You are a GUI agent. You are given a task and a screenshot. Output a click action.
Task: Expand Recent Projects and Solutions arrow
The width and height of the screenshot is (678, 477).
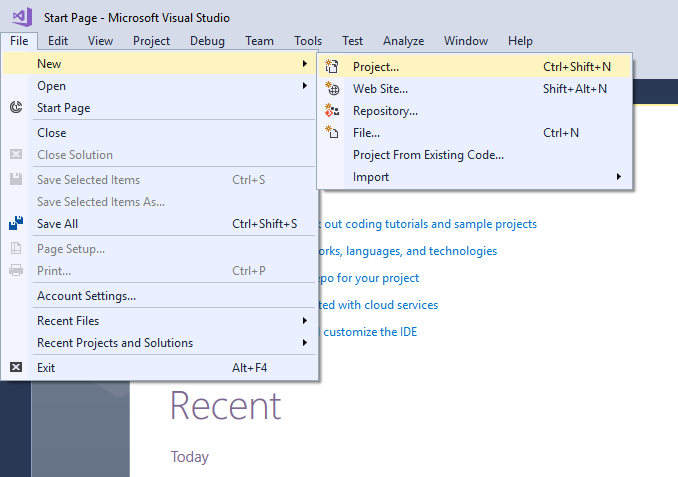305,343
